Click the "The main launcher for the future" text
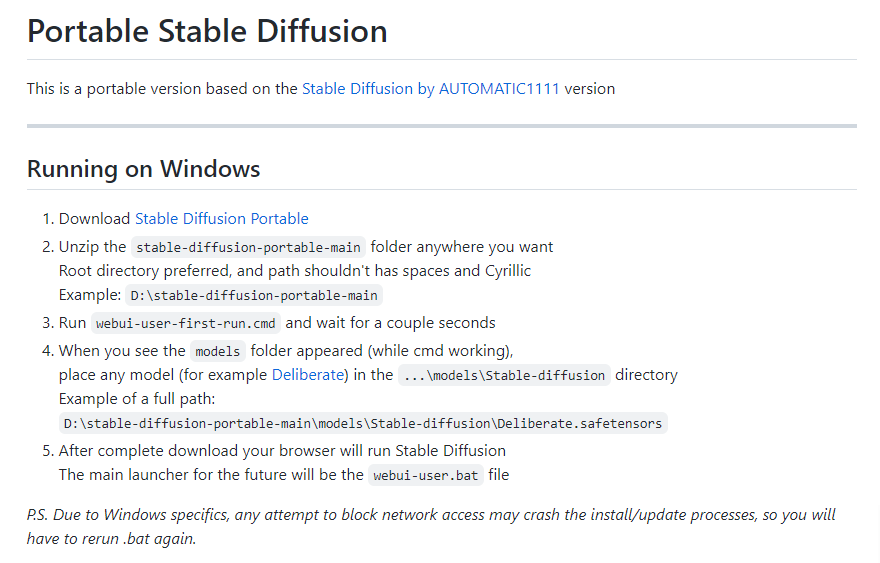880x563 pixels. coord(211,475)
